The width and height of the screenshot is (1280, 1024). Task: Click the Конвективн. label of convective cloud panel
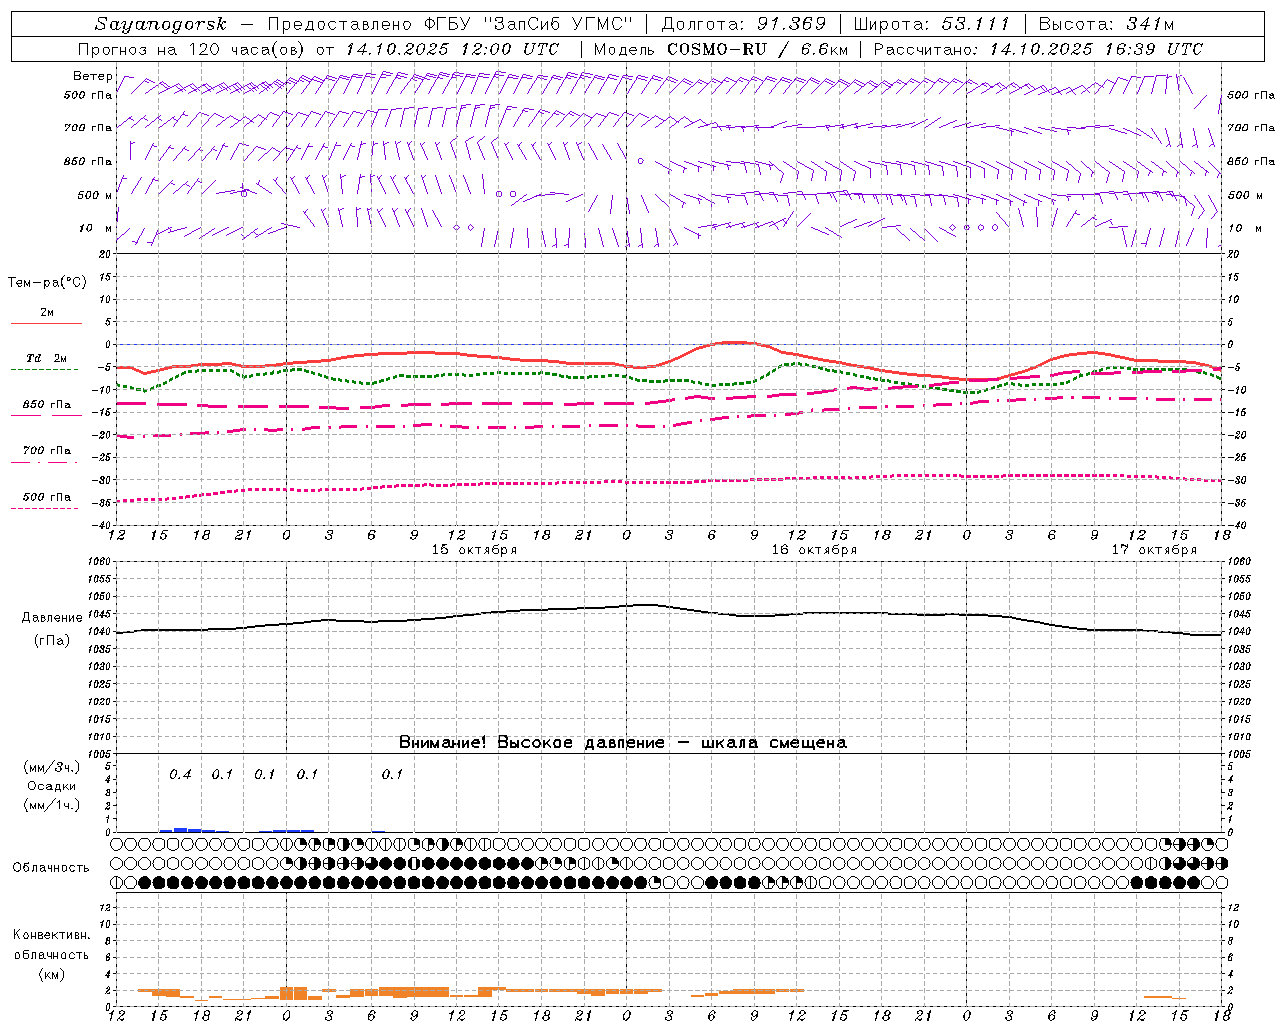[x=52, y=935]
